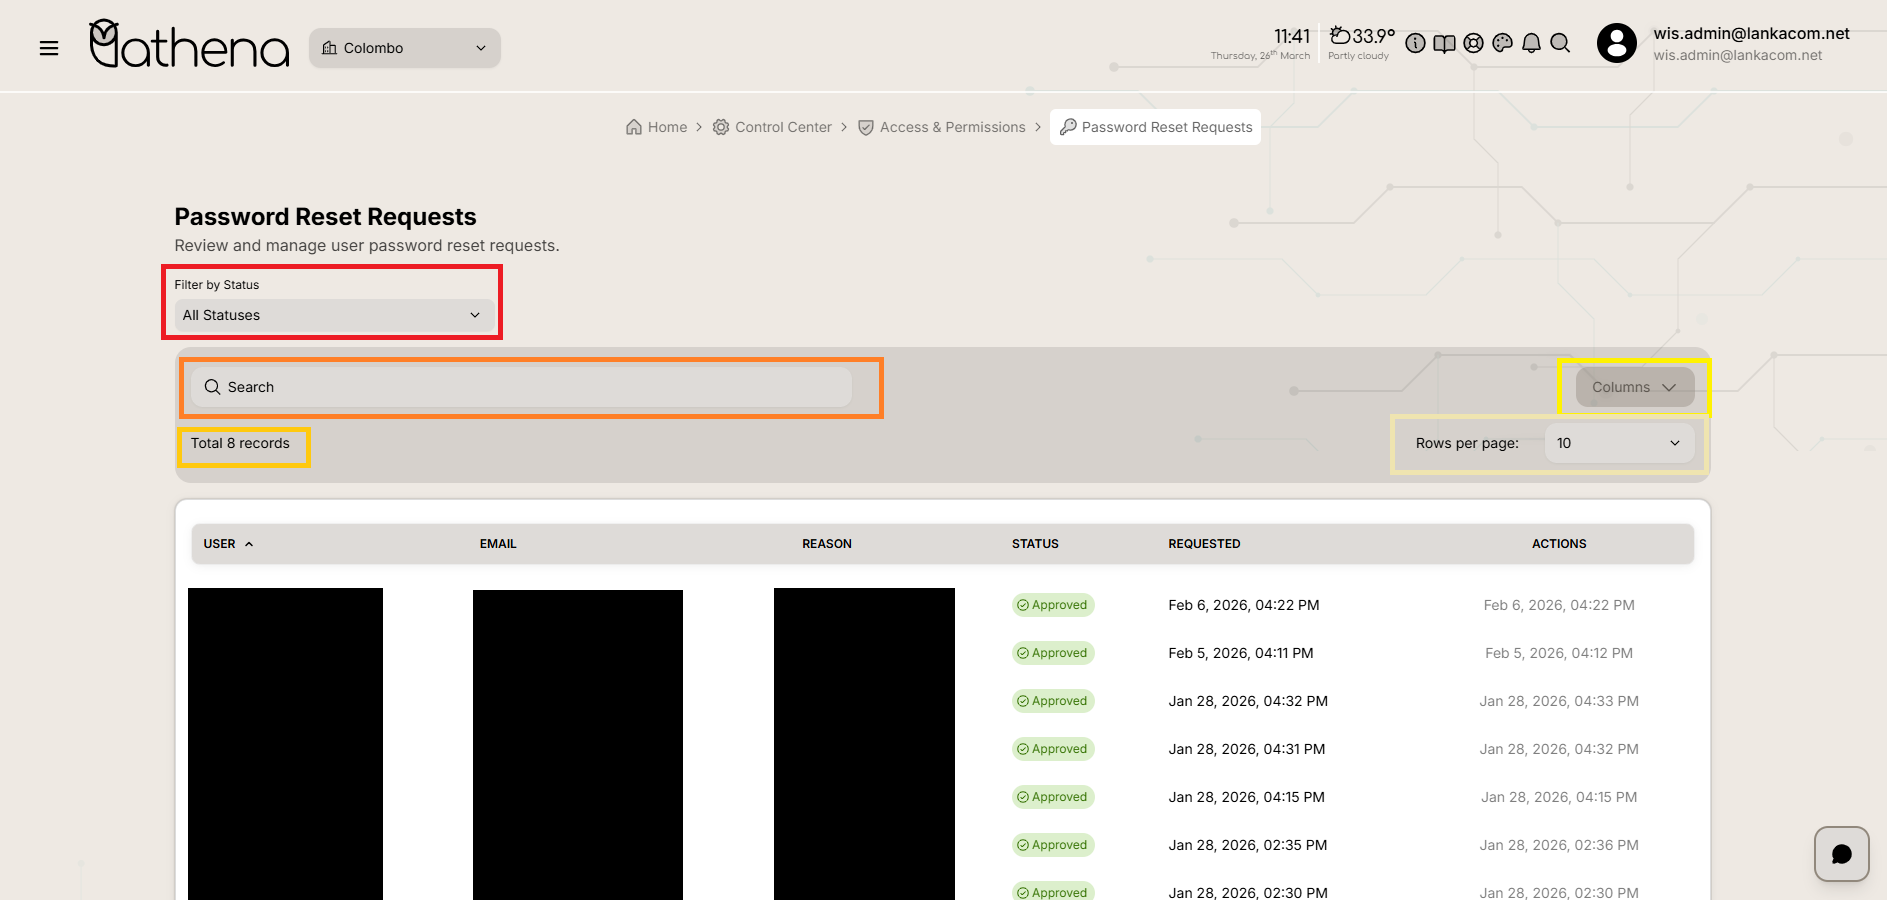Open the All Statuses filter dropdown
The height and width of the screenshot is (900, 1887).
coord(331,315)
